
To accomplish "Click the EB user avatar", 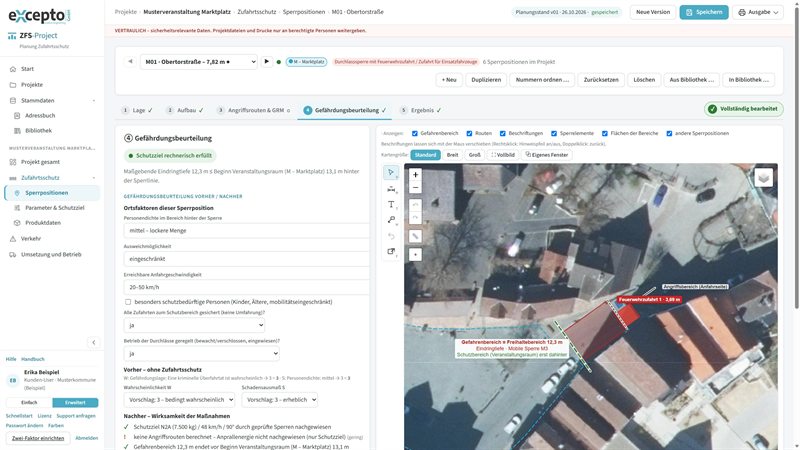I will 13,380.
